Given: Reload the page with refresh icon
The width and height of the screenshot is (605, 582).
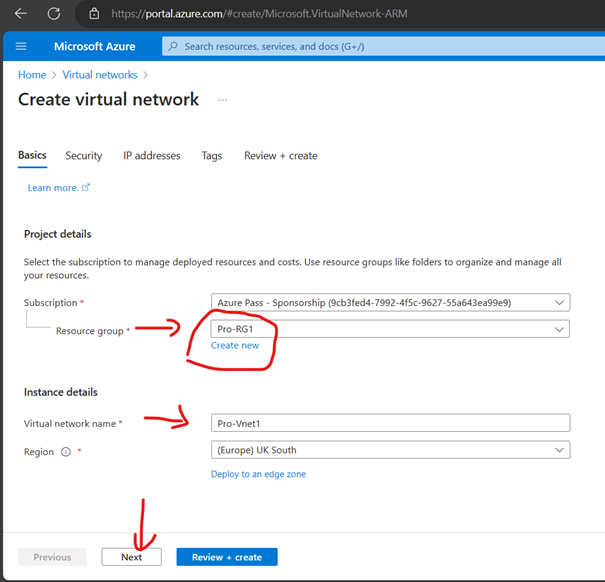Looking at the screenshot, I should (53, 14).
